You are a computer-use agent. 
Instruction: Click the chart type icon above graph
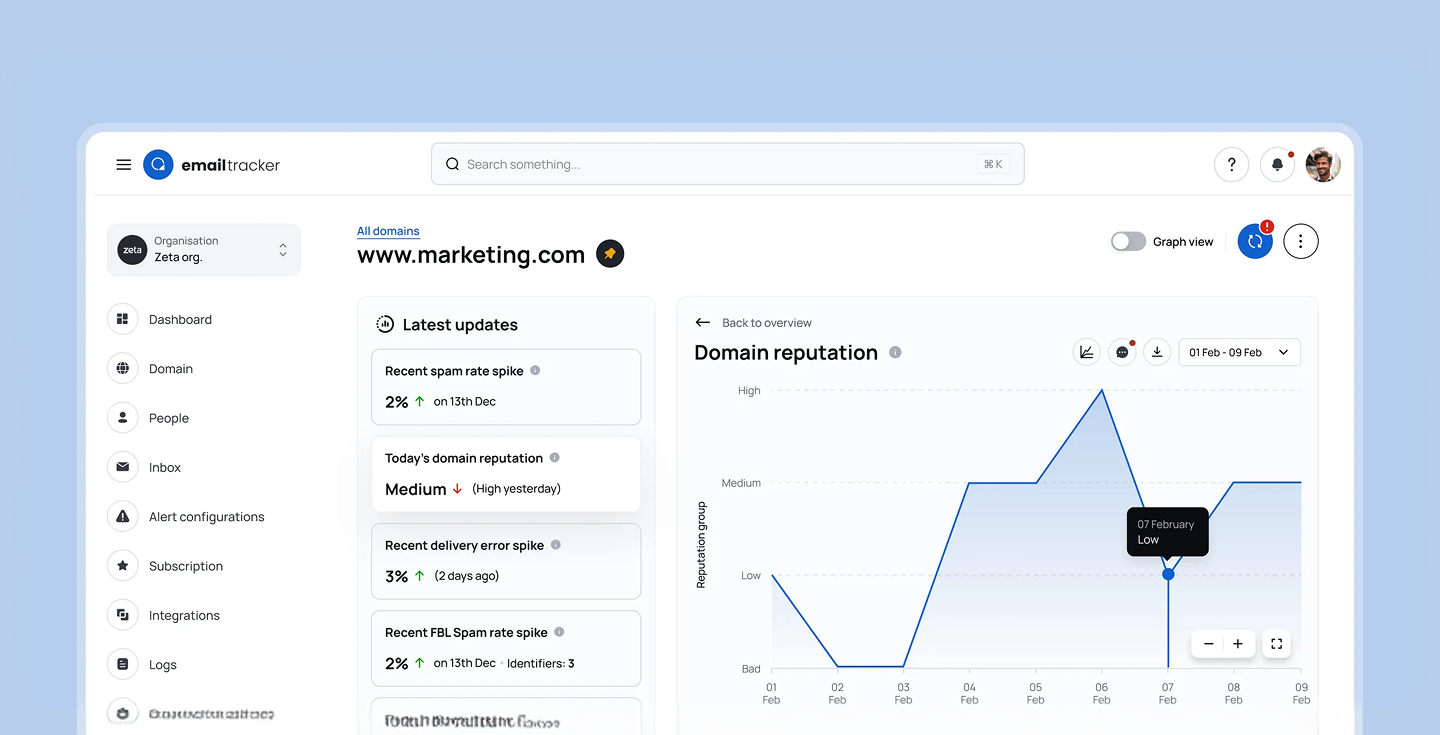click(x=1086, y=352)
